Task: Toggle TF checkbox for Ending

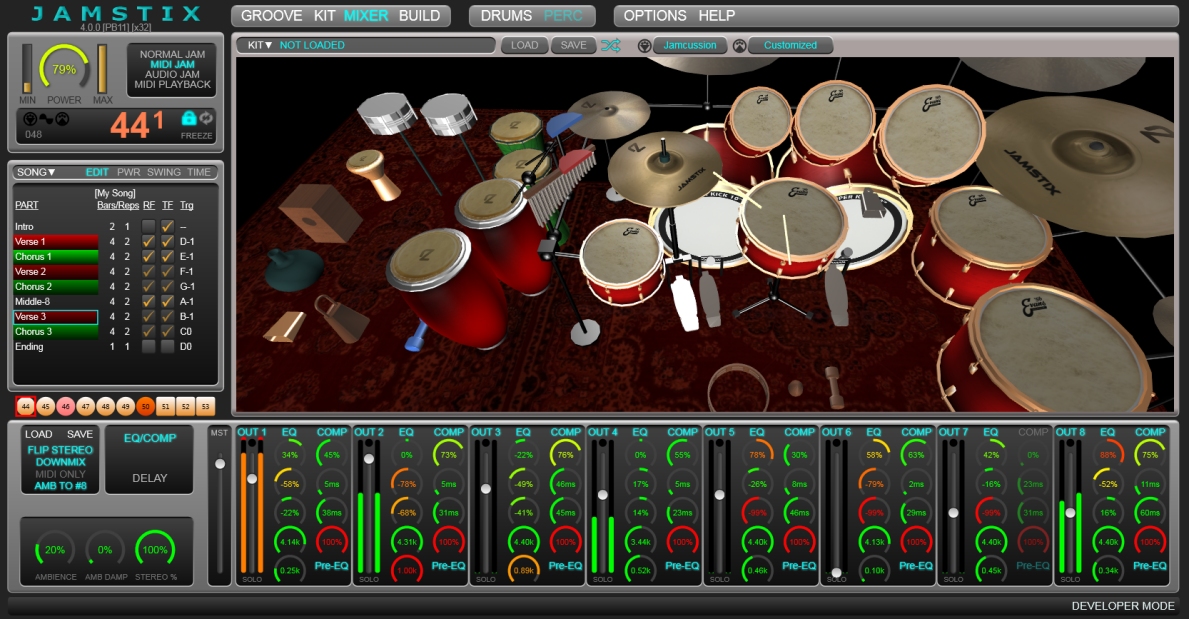Action: point(168,347)
